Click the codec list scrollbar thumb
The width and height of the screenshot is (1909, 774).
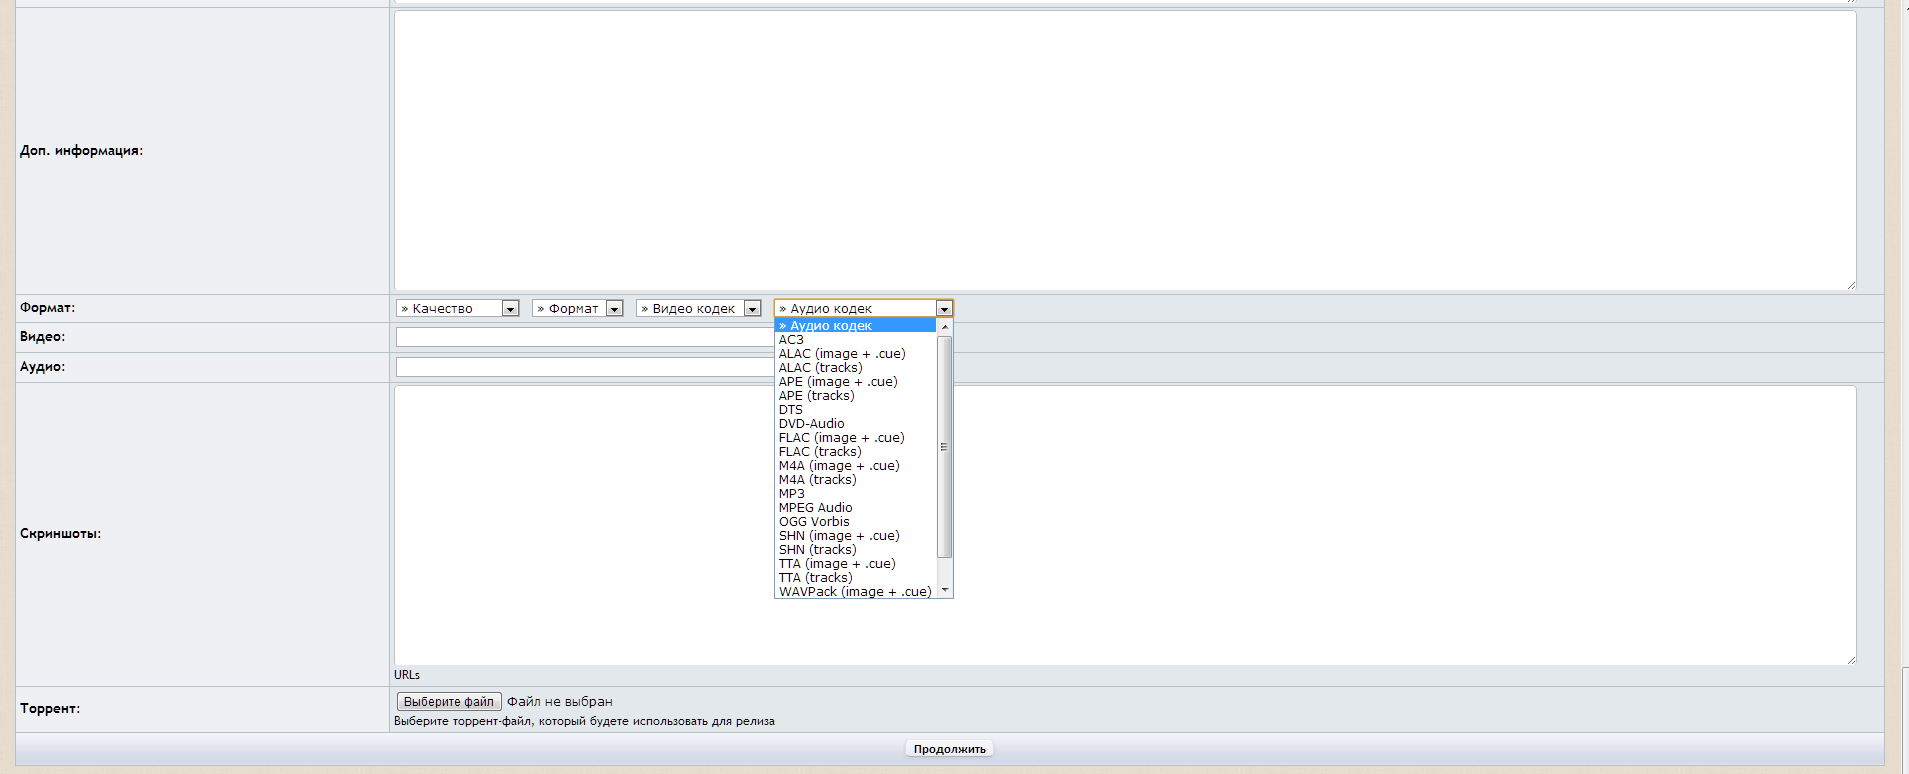click(x=945, y=447)
